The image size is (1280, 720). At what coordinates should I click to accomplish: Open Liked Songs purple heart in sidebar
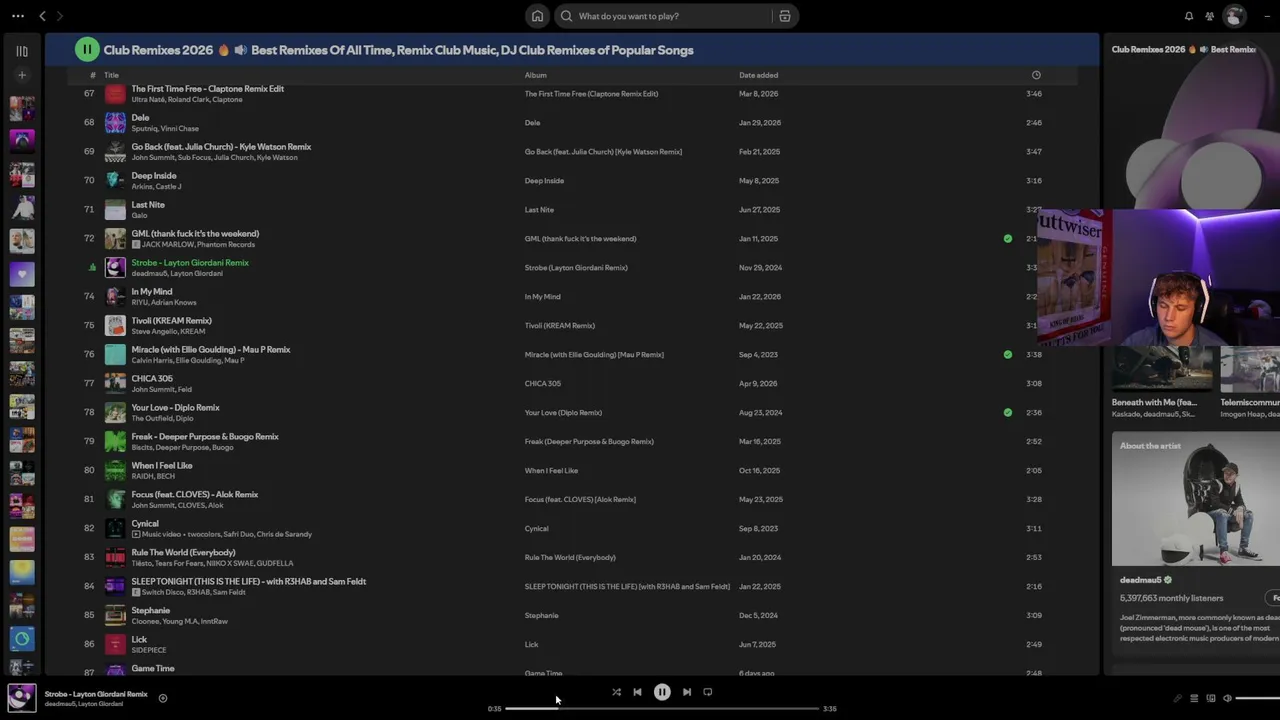tap(22, 273)
